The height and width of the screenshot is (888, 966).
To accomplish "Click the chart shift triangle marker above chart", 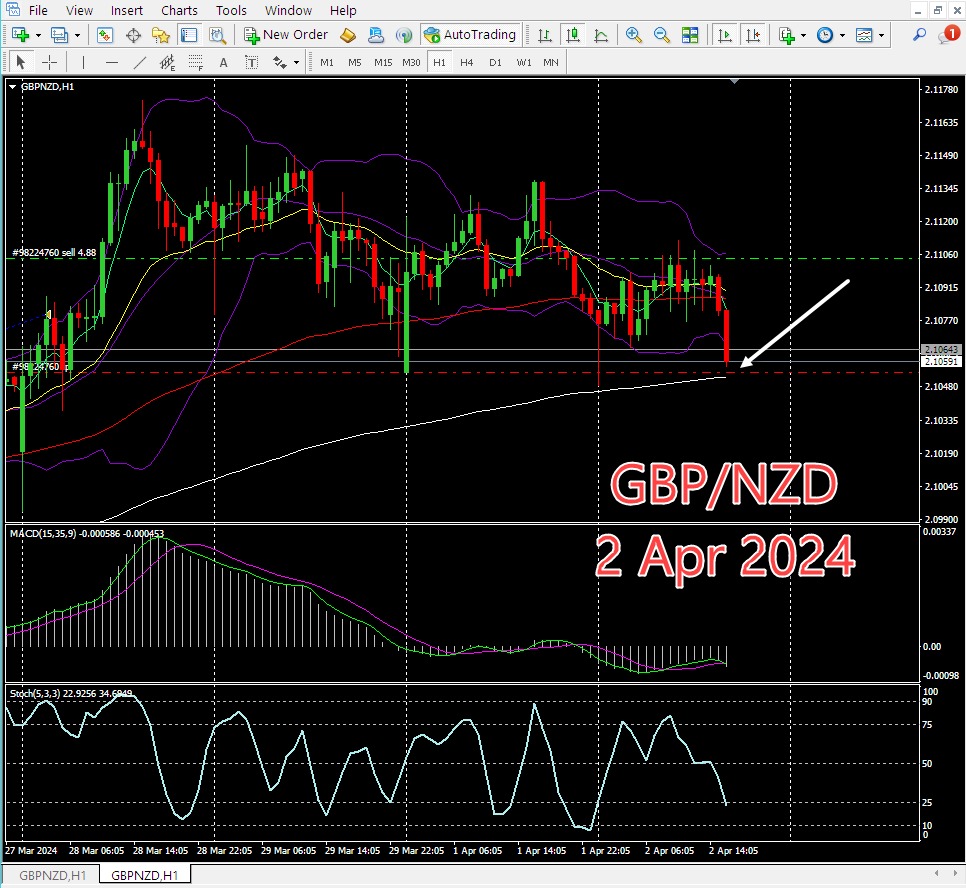I will click(x=734, y=81).
